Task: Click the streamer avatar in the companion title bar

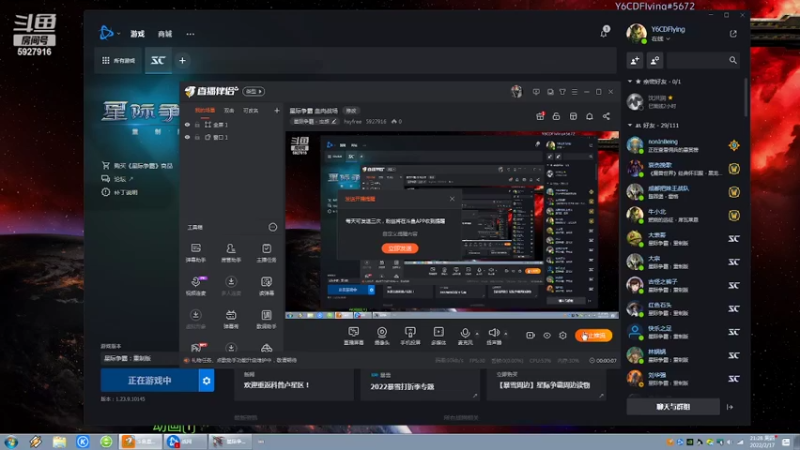Action: (x=516, y=91)
